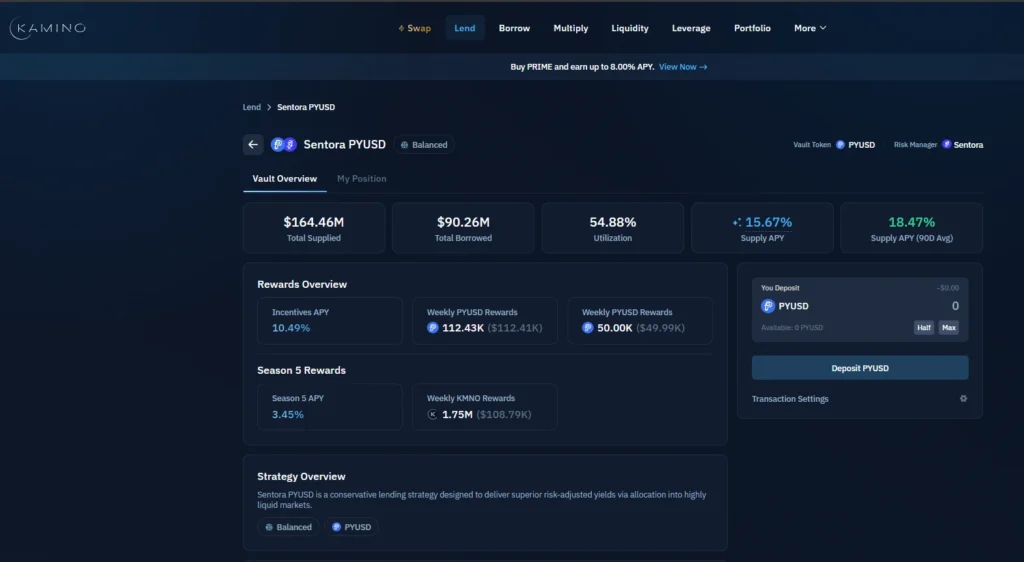This screenshot has height=562, width=1024.
Task: Click the Weekly KMNO Rewards card
Action: point(485,407)
